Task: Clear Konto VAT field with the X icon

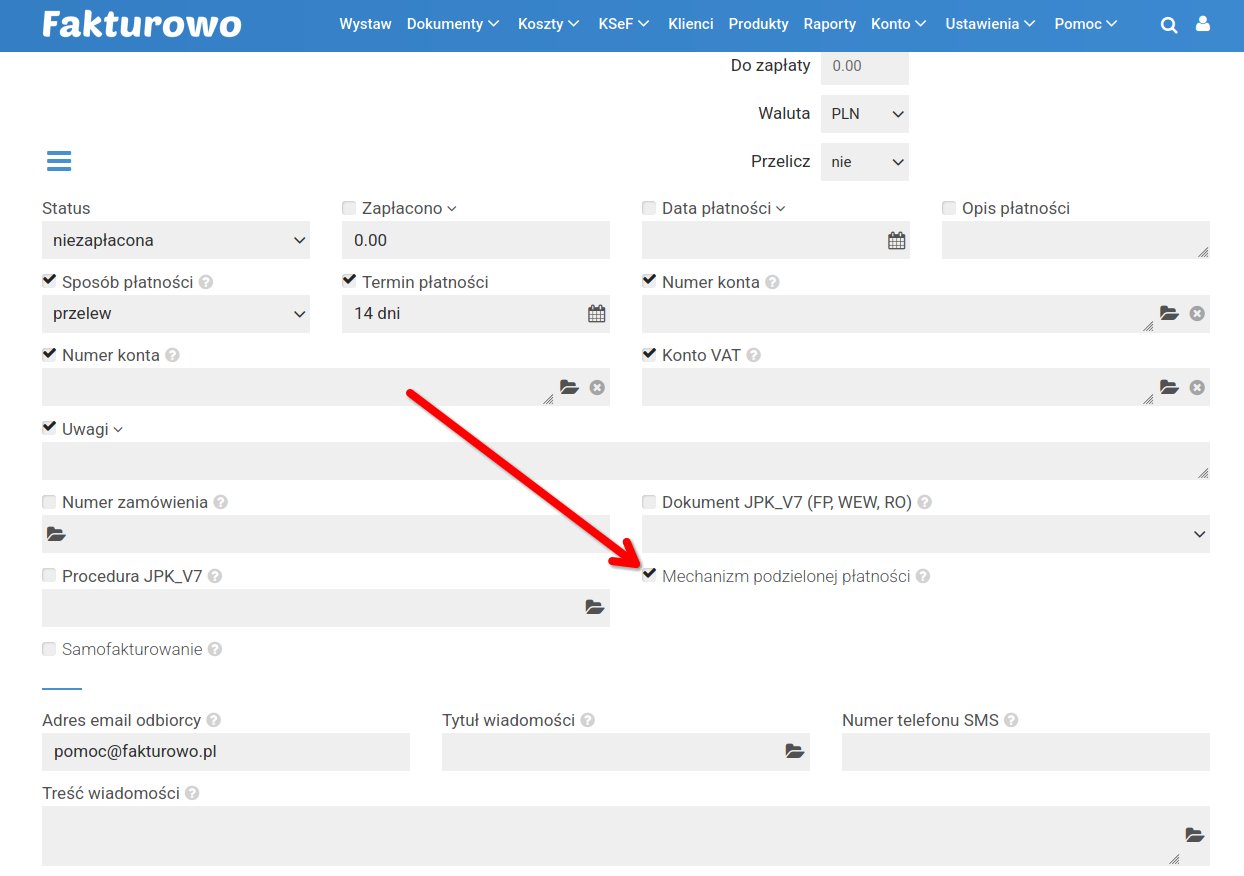Action: (1197, 387)
